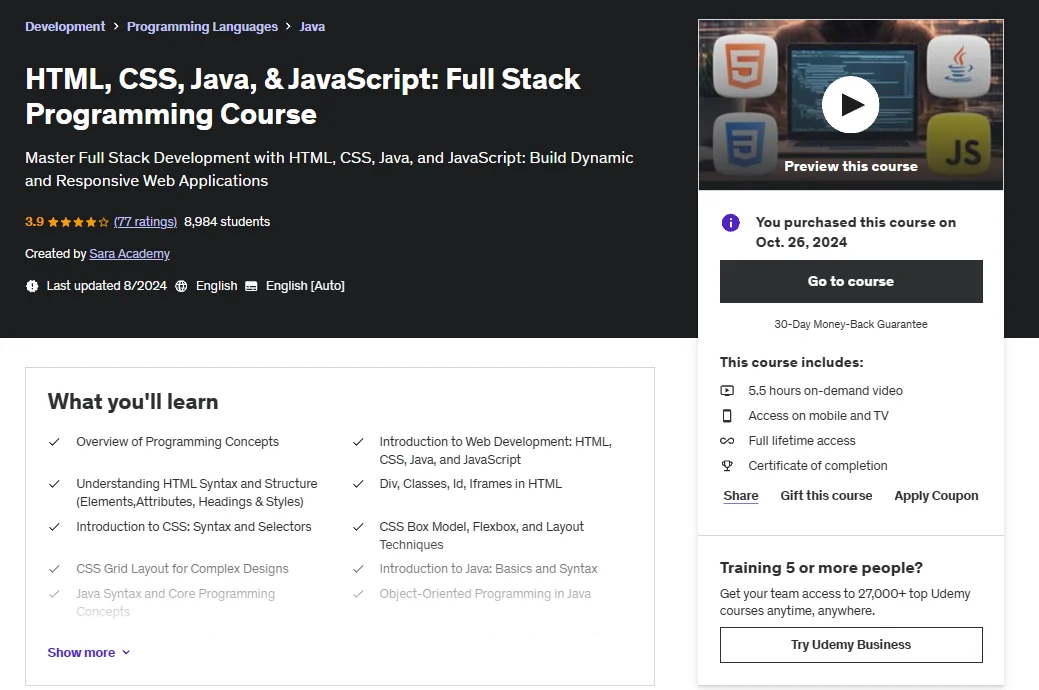Click the Go to course button
Screen dimensions: 1039x690
[851, 281]
